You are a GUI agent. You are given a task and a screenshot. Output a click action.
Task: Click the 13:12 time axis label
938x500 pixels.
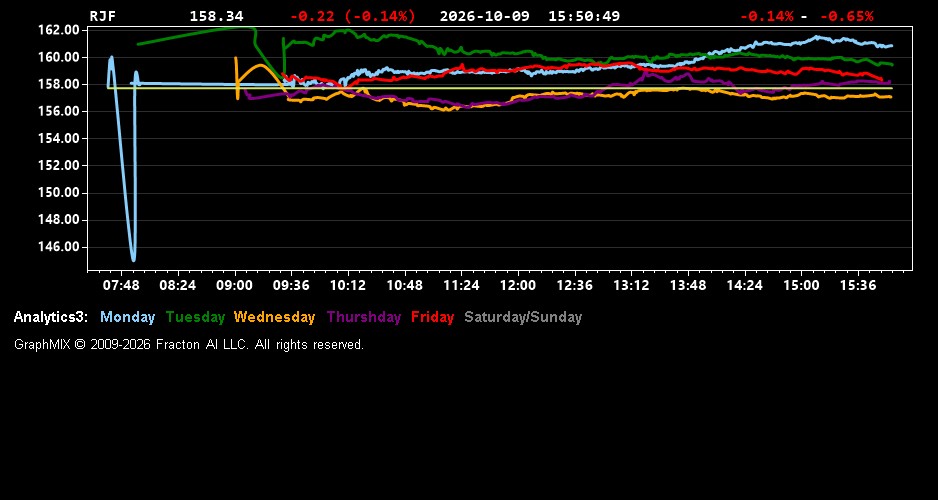click(631, 285)
